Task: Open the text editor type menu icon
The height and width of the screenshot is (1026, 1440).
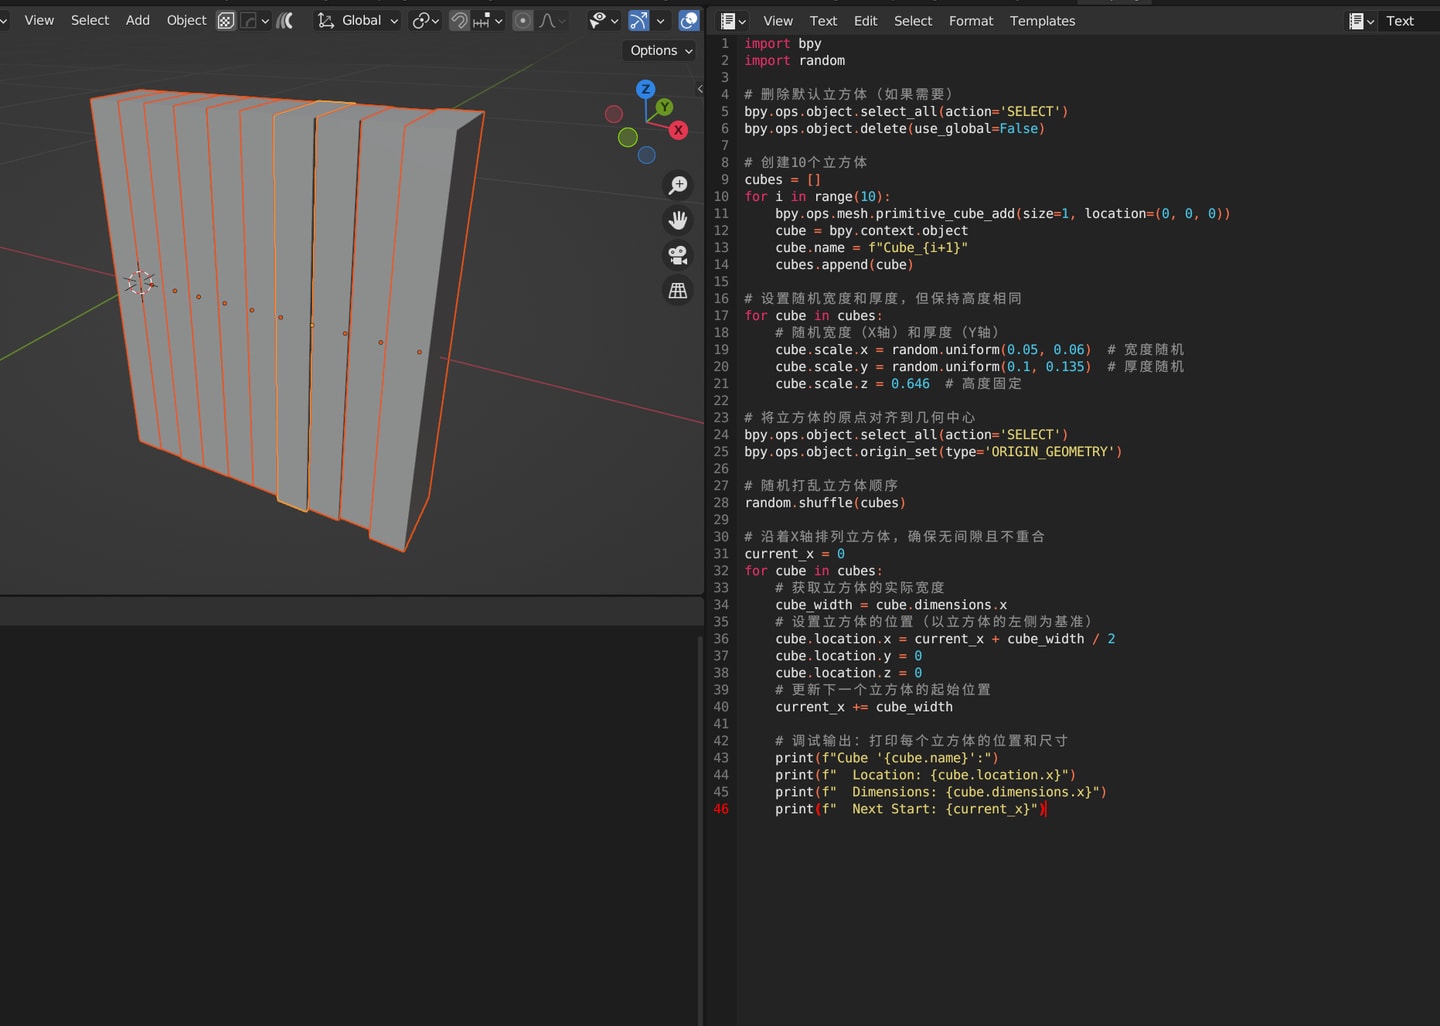Action: 733,21
